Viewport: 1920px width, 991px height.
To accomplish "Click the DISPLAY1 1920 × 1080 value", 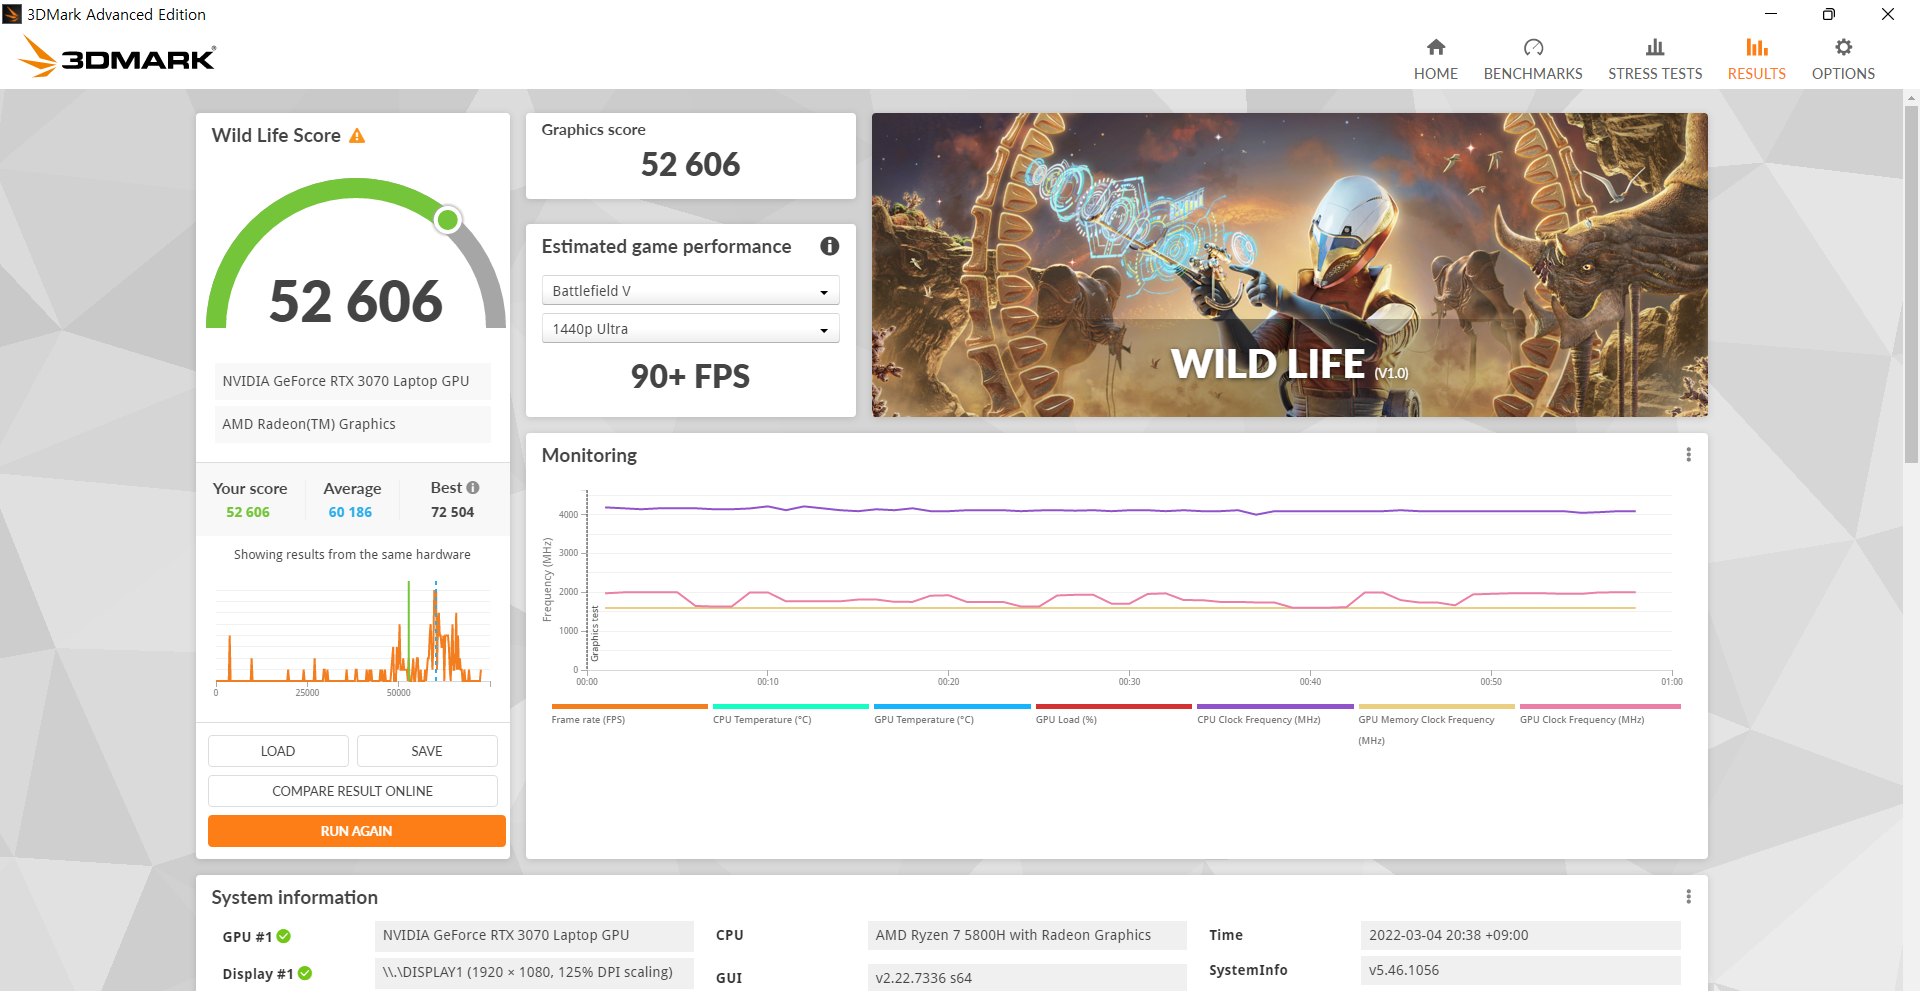I will [534, 972].
